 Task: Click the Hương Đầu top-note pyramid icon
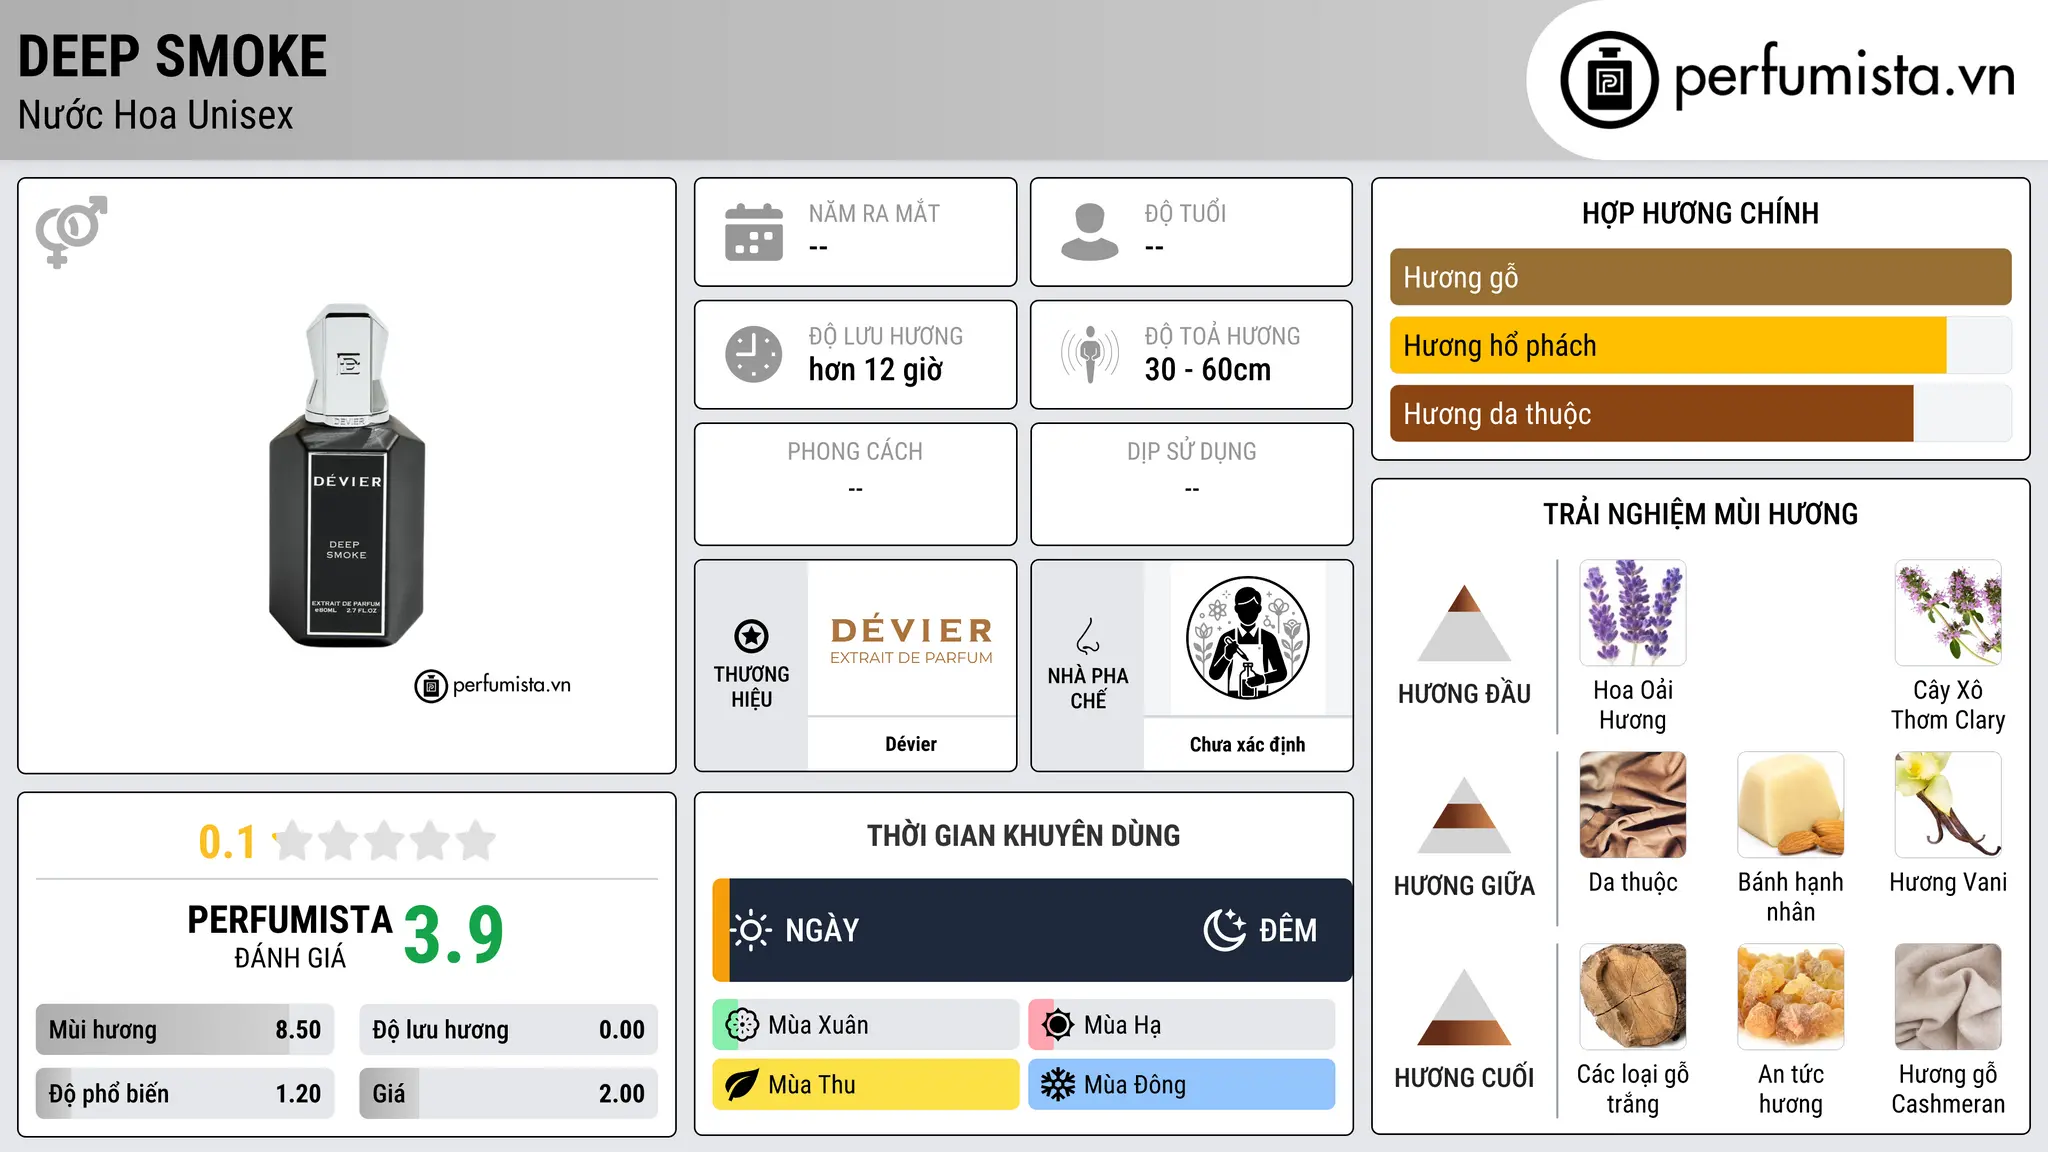pos(1464,623)
